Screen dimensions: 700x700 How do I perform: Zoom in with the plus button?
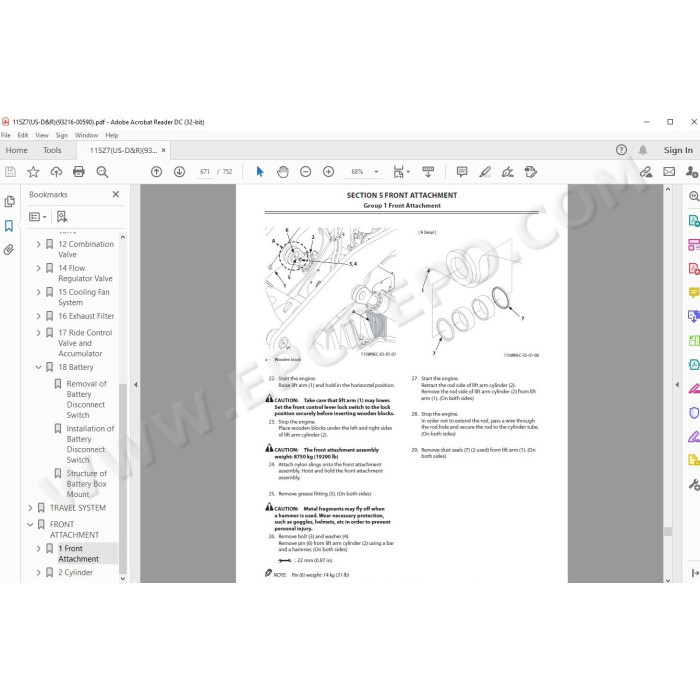pos(329,172)
